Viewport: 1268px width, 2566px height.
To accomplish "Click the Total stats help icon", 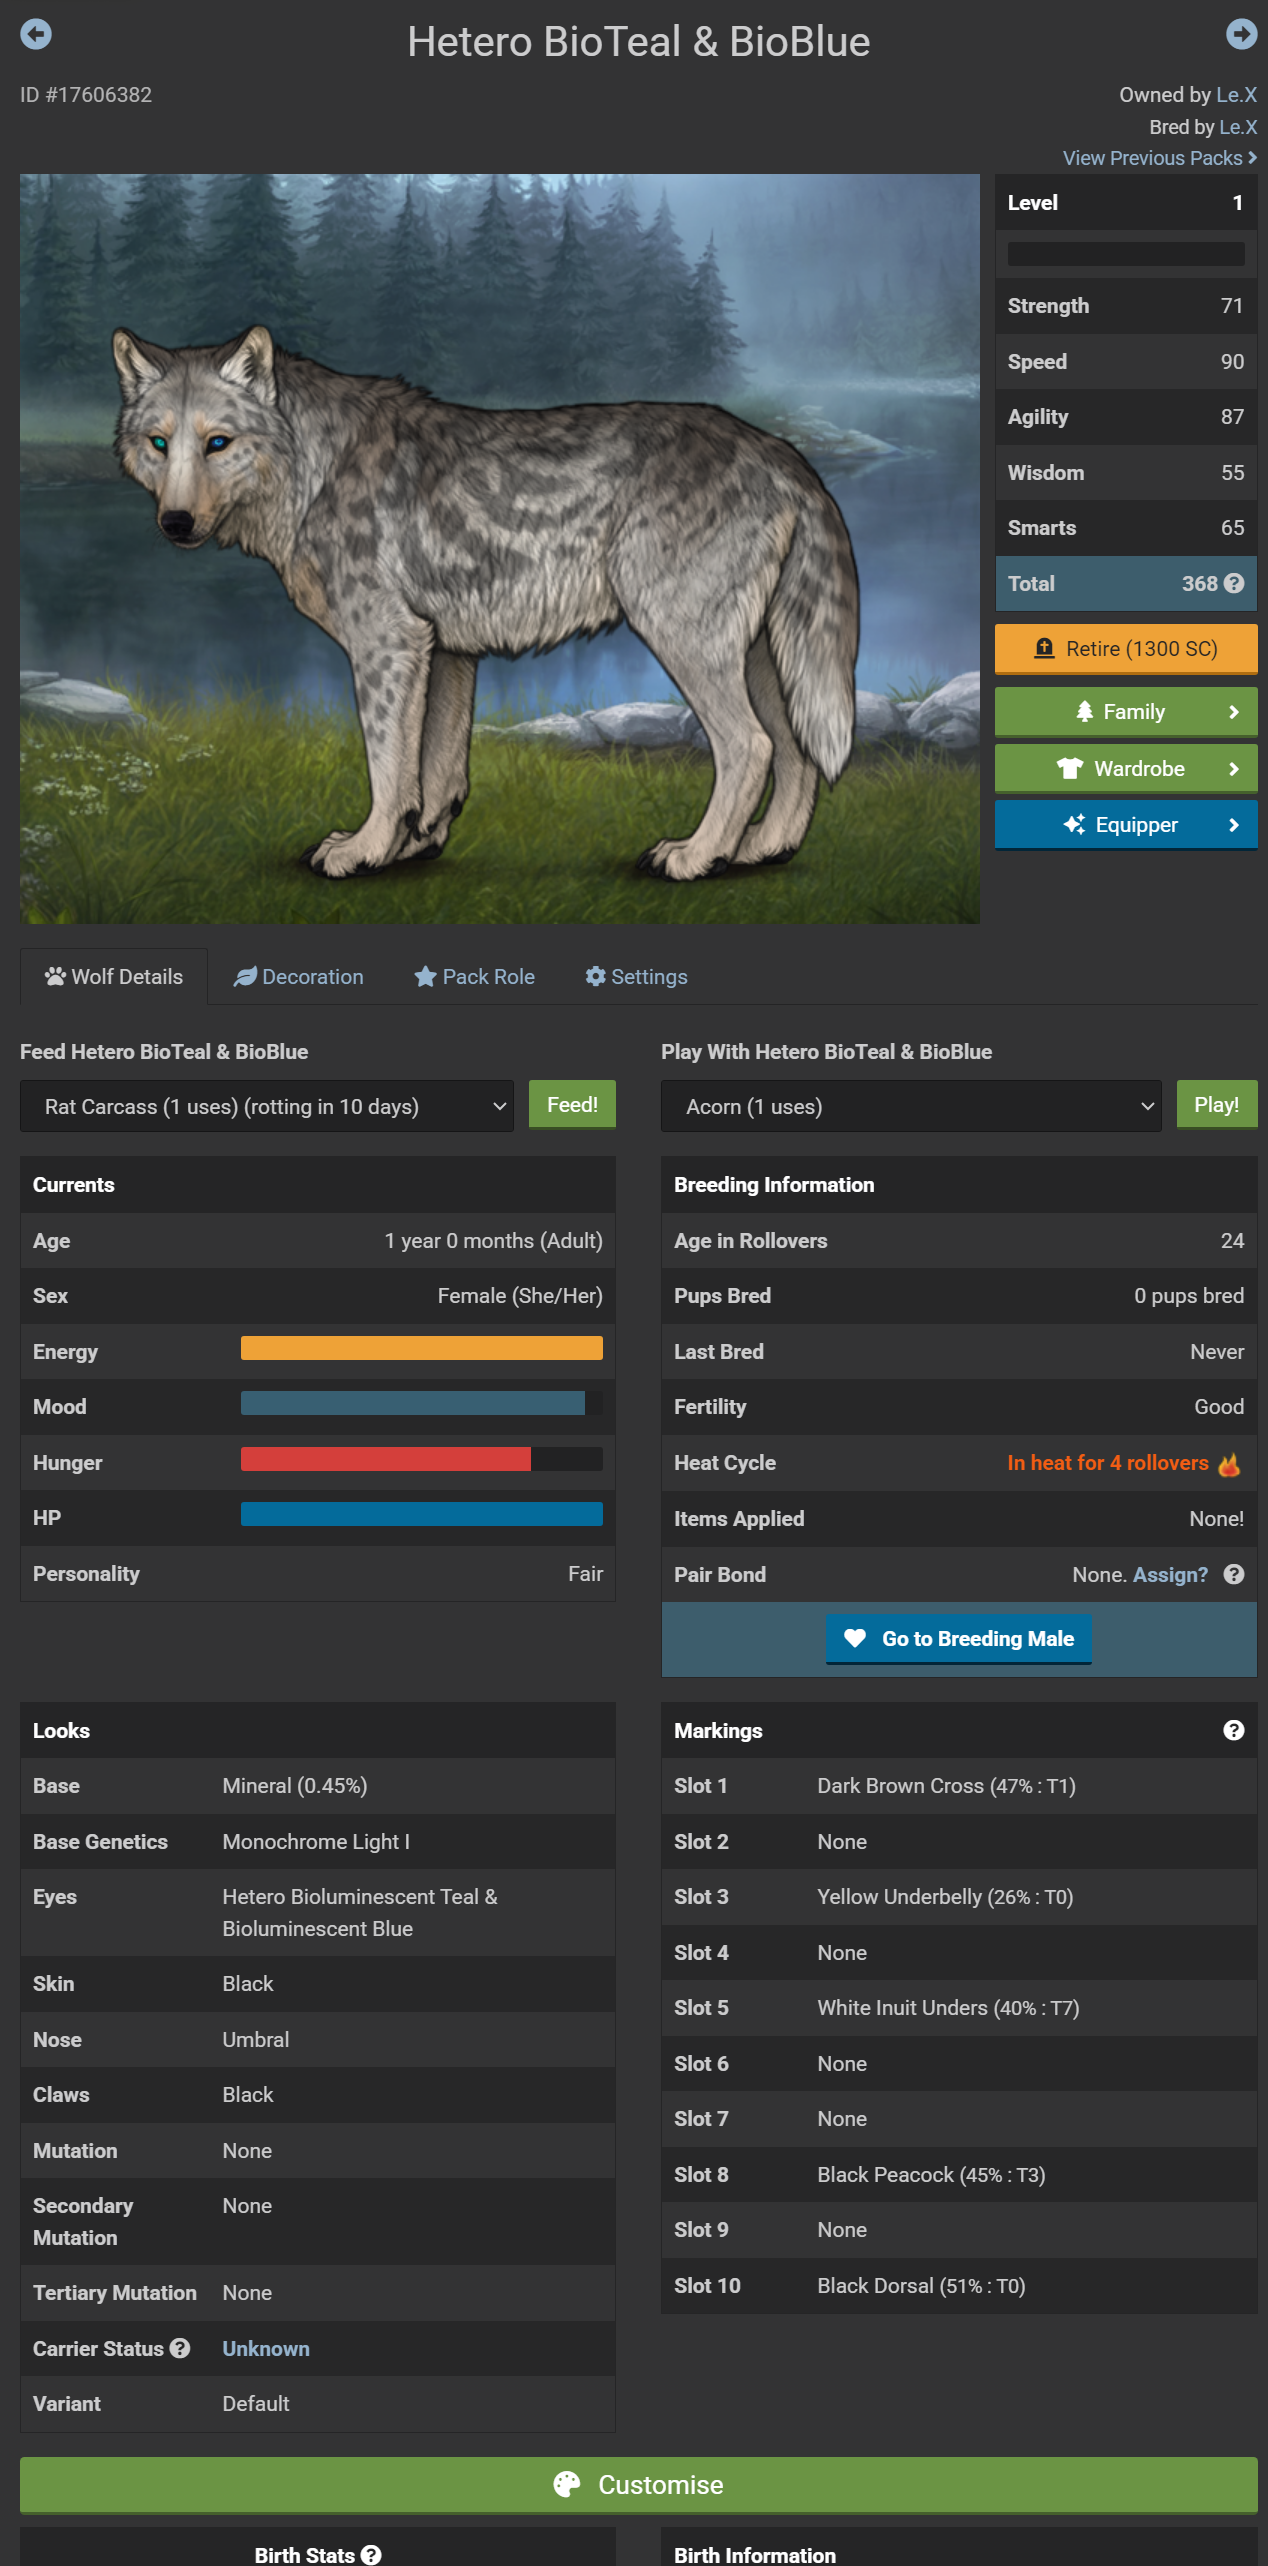I will coord(1235,584).
